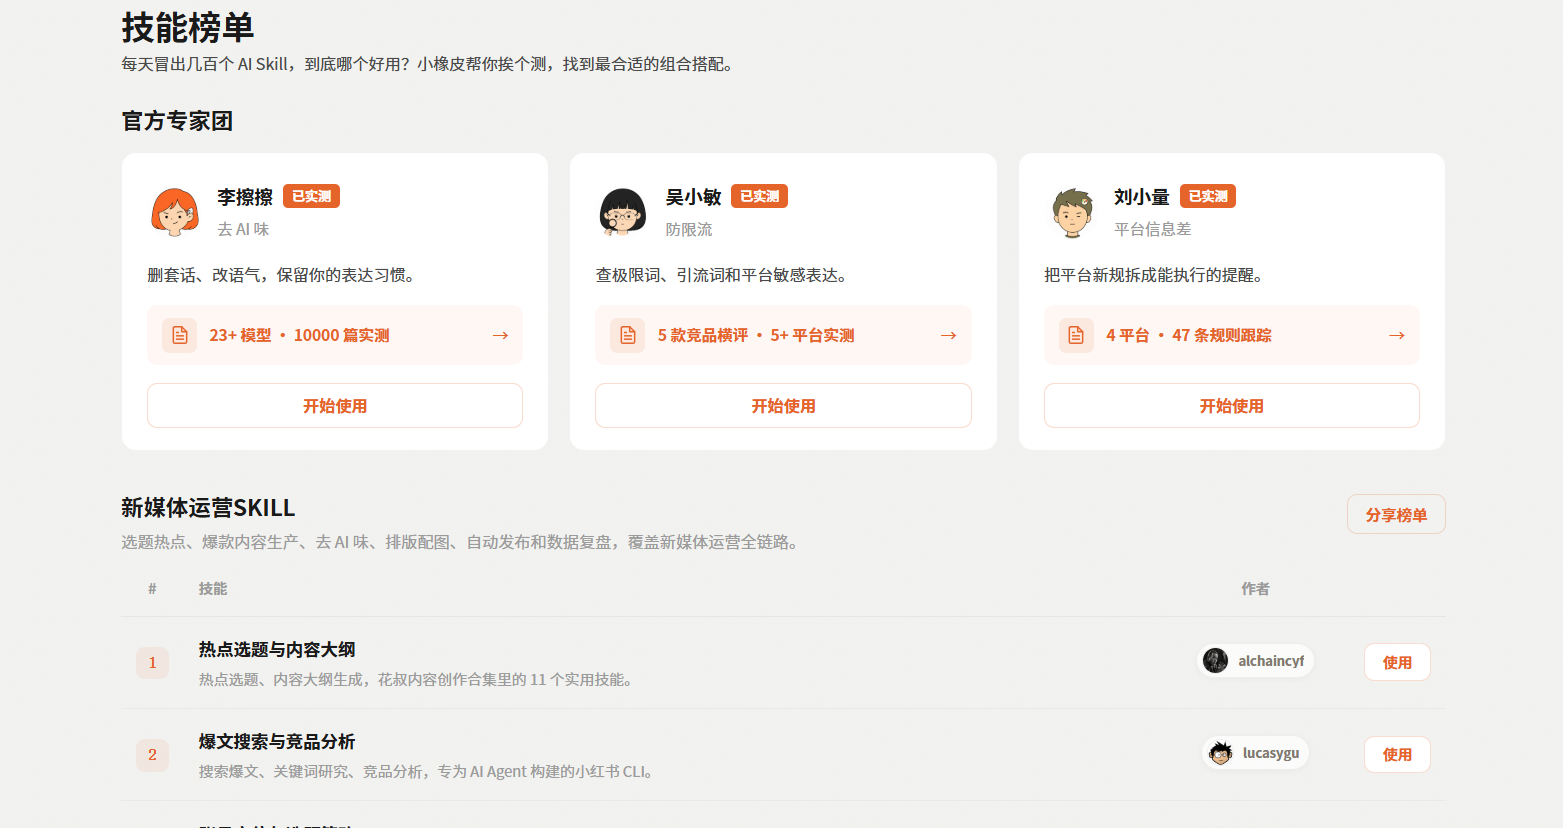The width and height of the screenshot is (1563, 828).
Task: Click tagline 防限流
Action: pyautogui.click(x=689, y=229)
